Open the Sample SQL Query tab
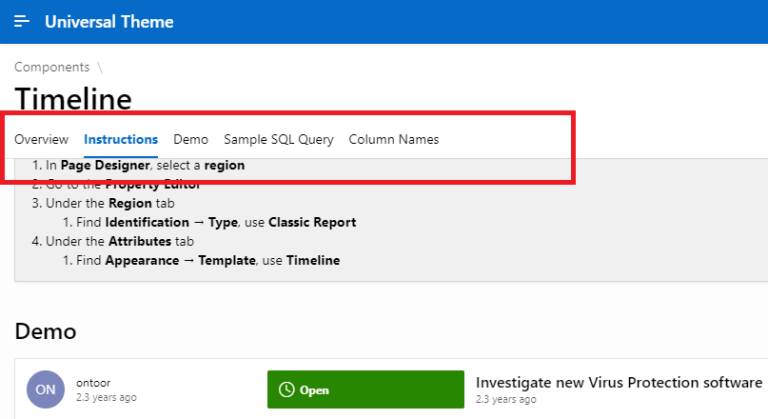This screenshot has height=419, width=768. tap(279, 140)
